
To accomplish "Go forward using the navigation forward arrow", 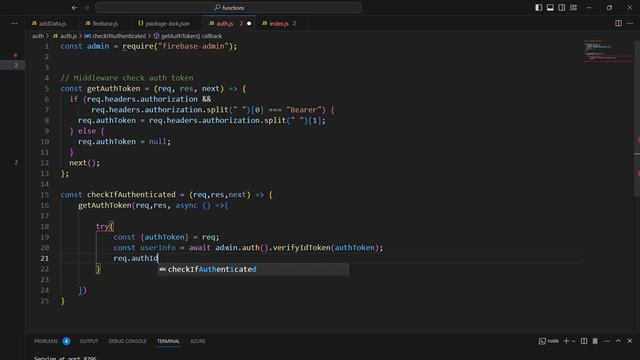I will 87,7.
